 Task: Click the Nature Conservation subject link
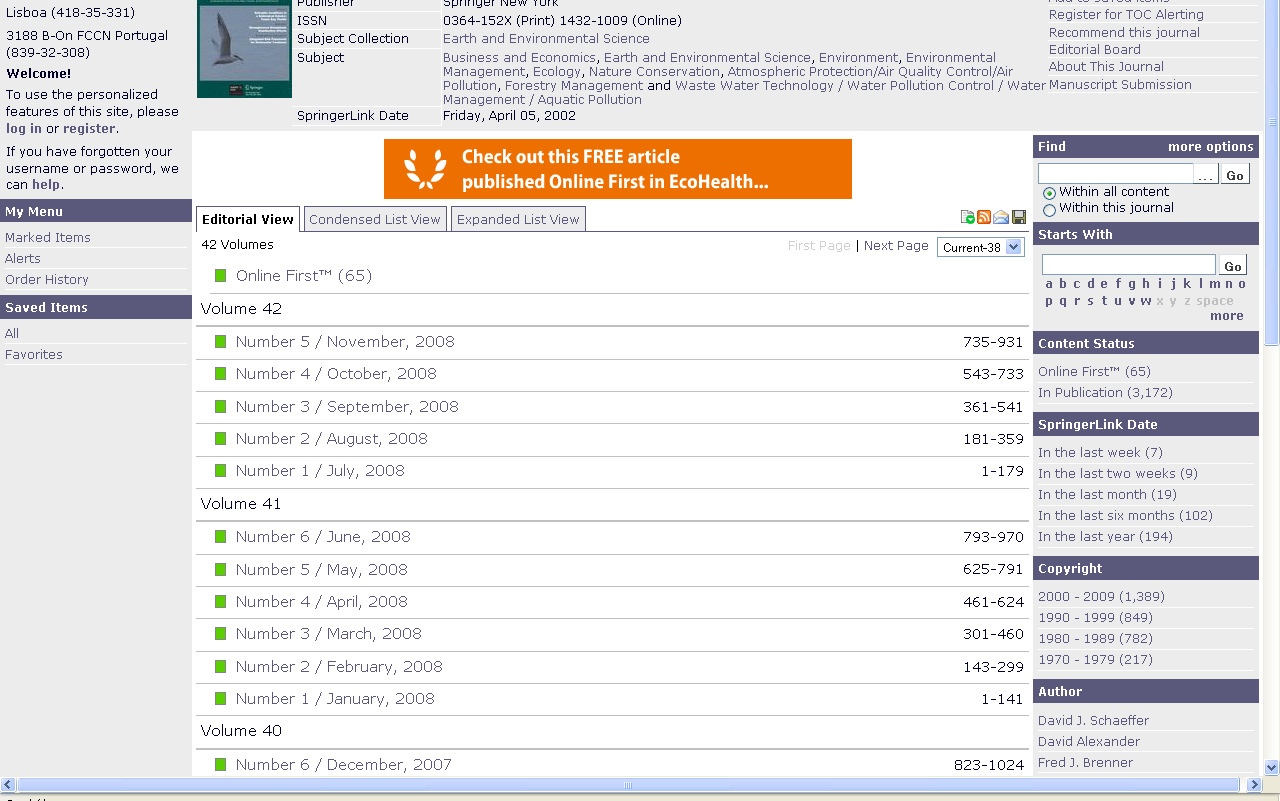(x=654, y=71)
